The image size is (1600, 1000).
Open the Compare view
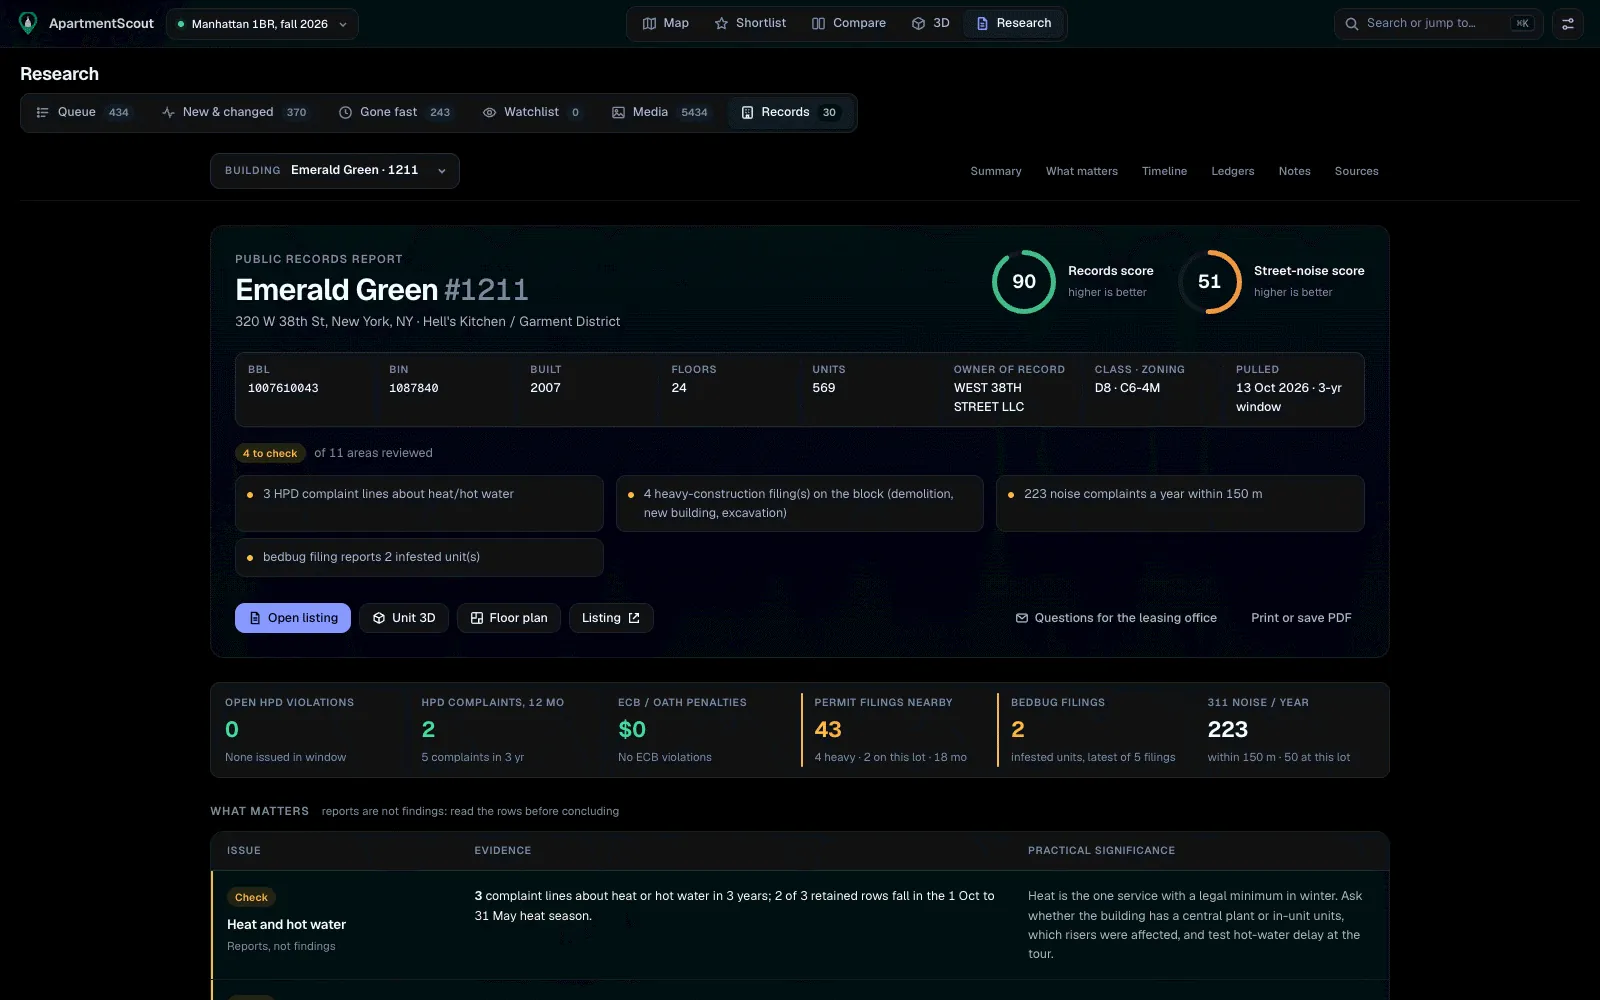tap(849, 23)
